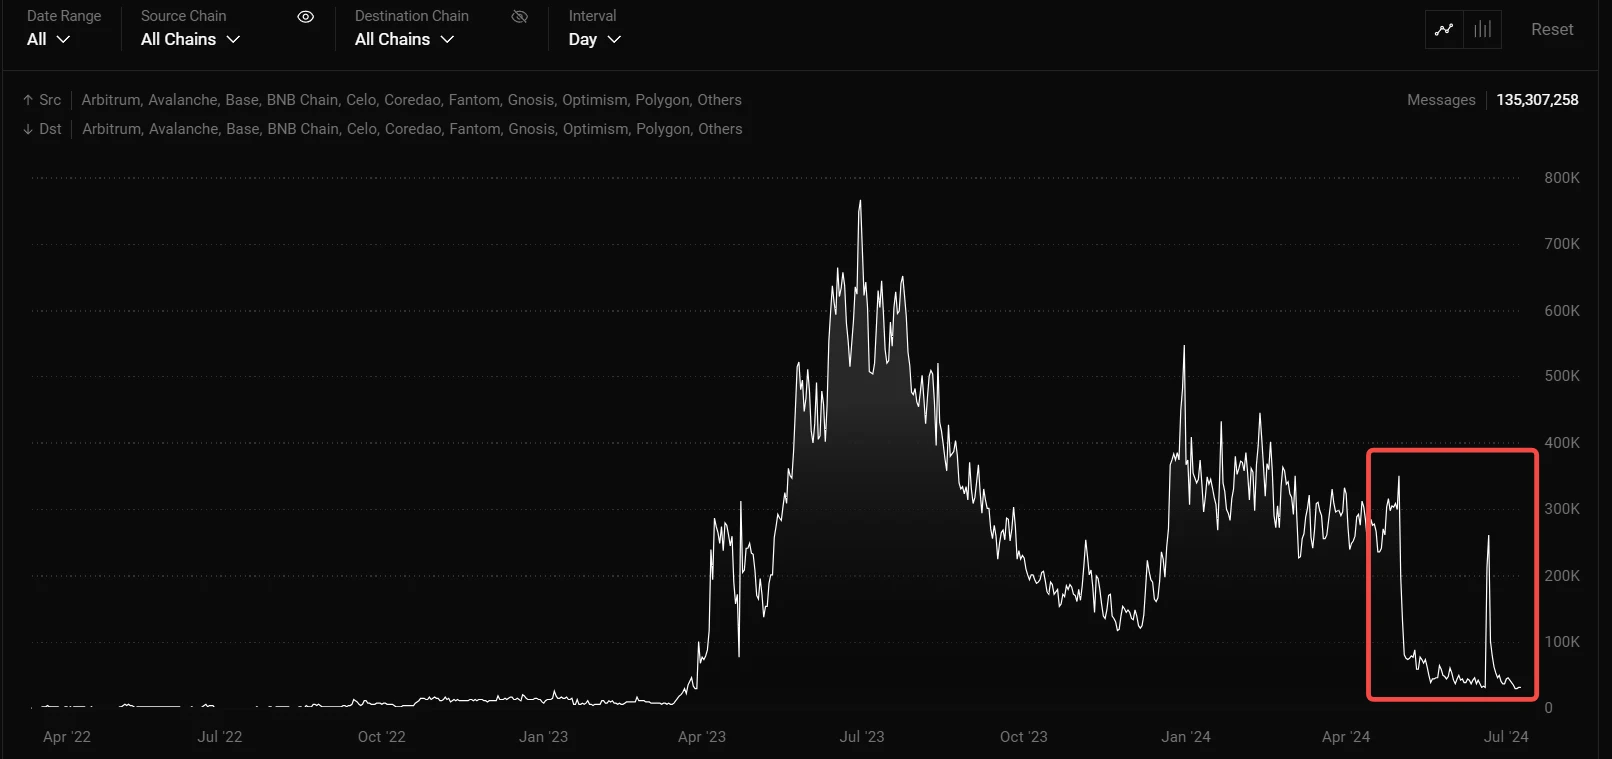Select the Dst chains list text
The height and width of the screenshot is (759, 1612).
coord(412,129)
